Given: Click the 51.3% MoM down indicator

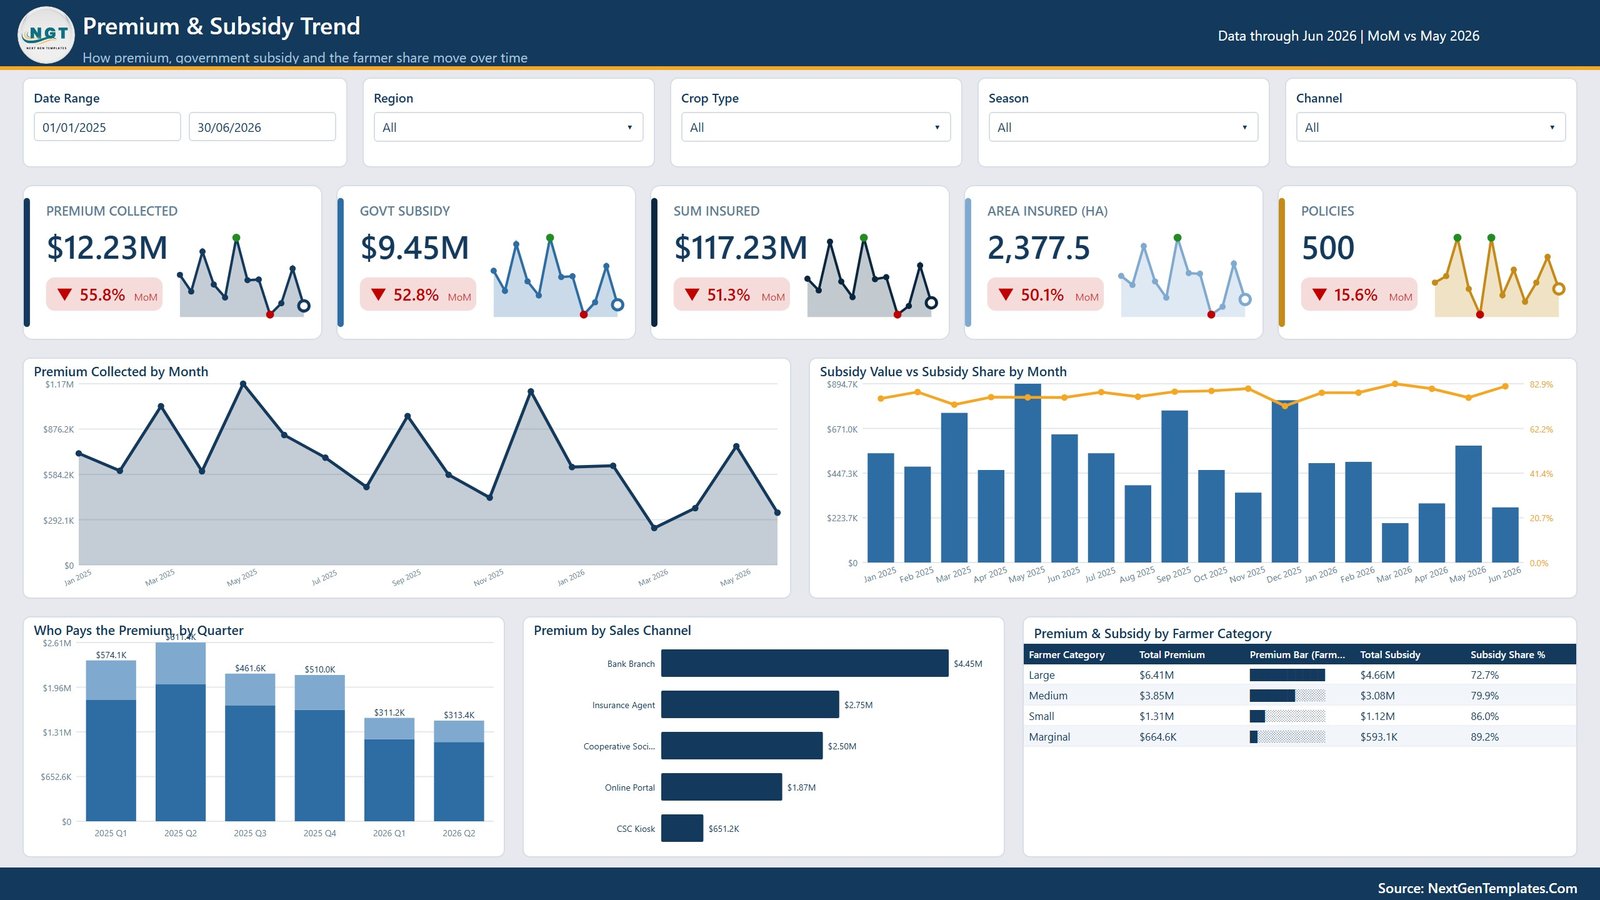Looking at the screenshot, I should pos(731,295).
